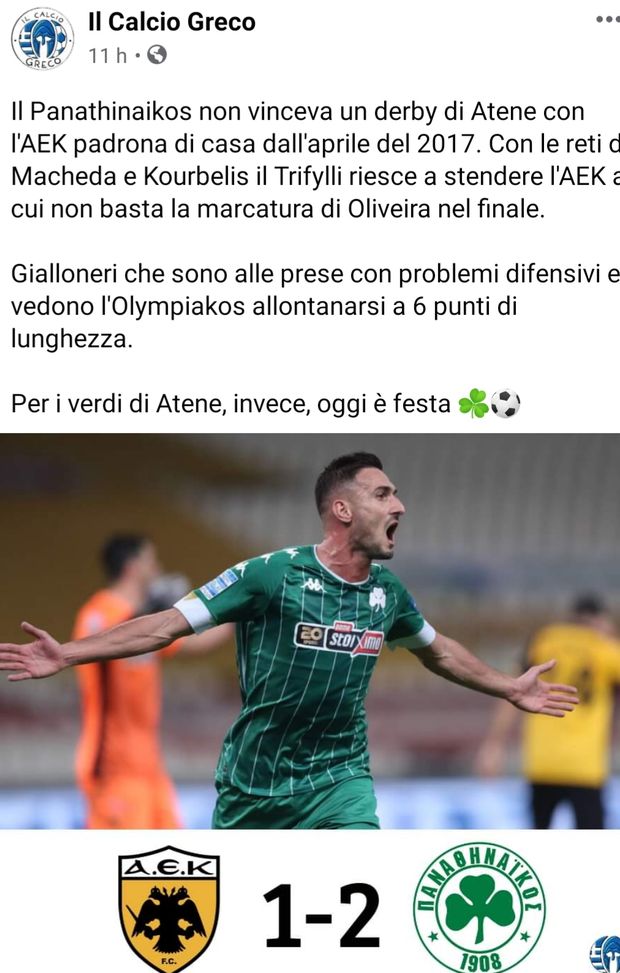Open the post's 11 h timestamp
This screenshot has width=620, height=973.
107,56
